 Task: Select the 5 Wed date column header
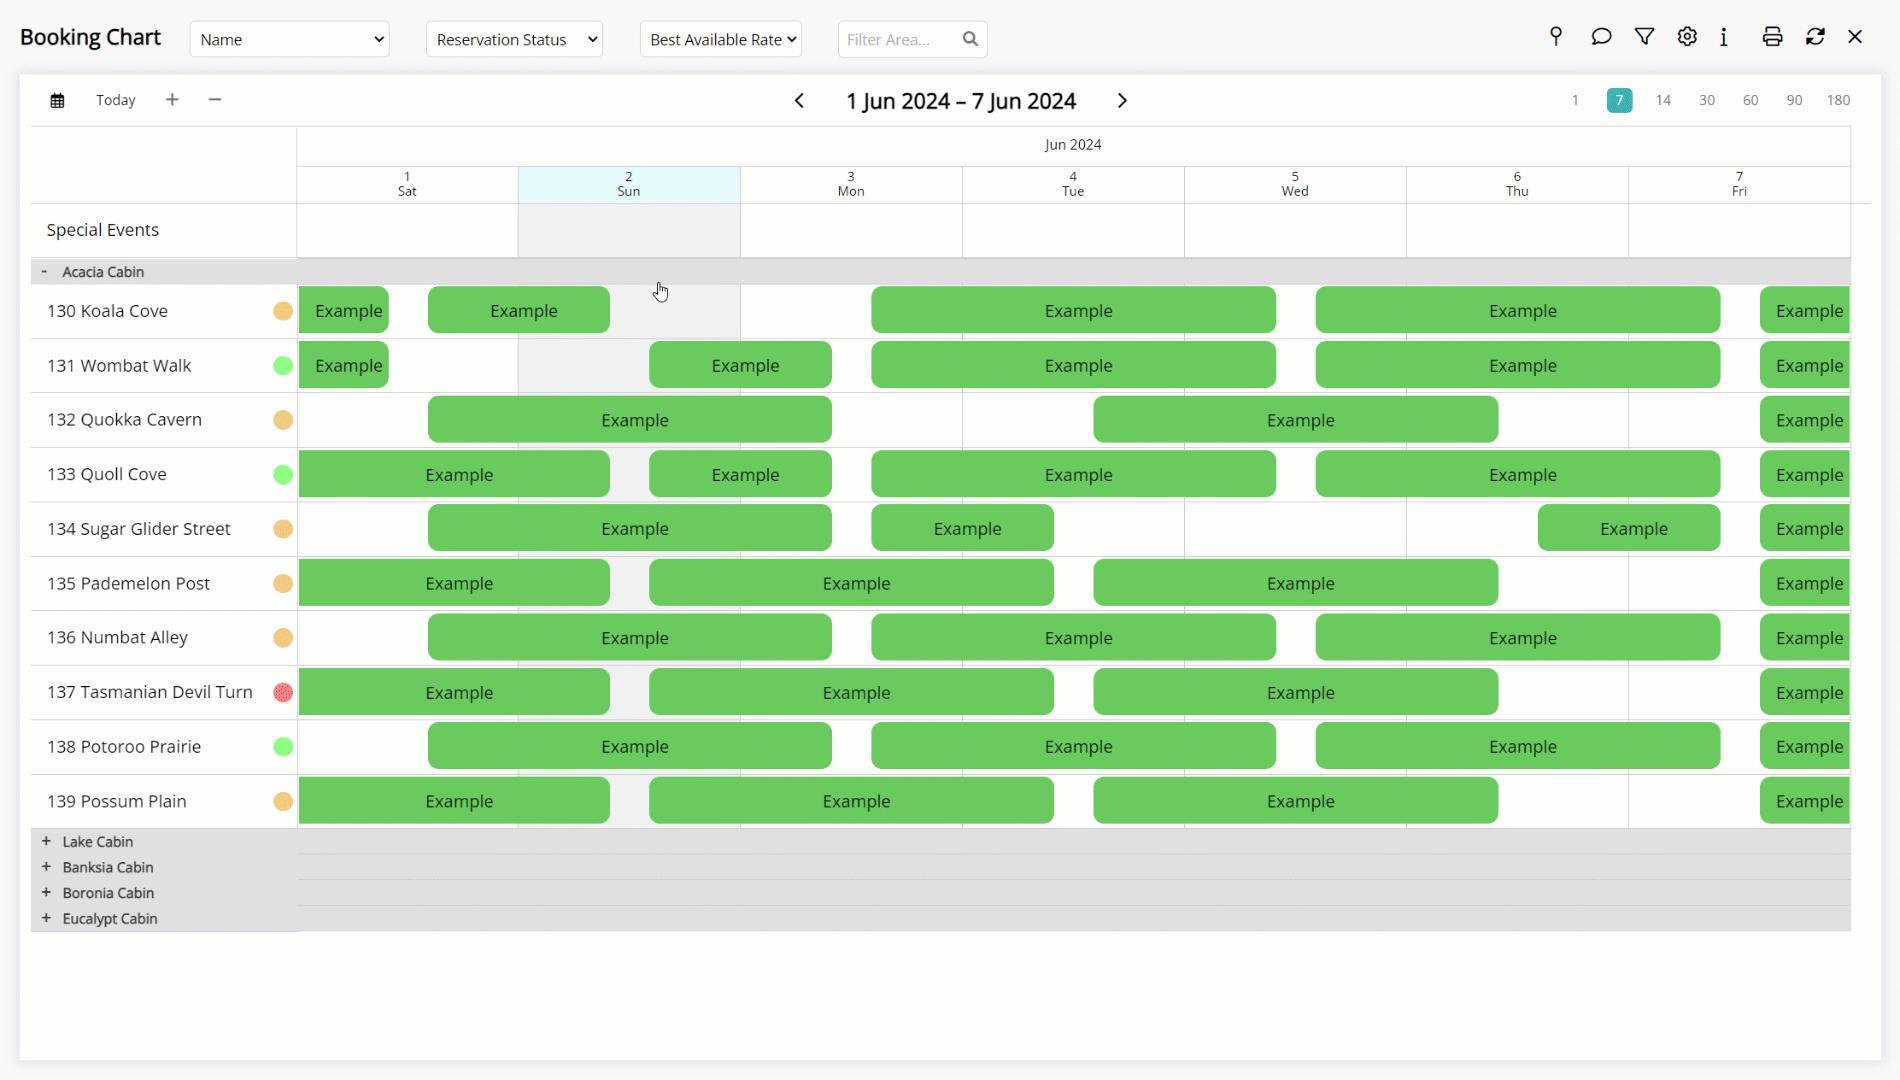coord(1295,184)
